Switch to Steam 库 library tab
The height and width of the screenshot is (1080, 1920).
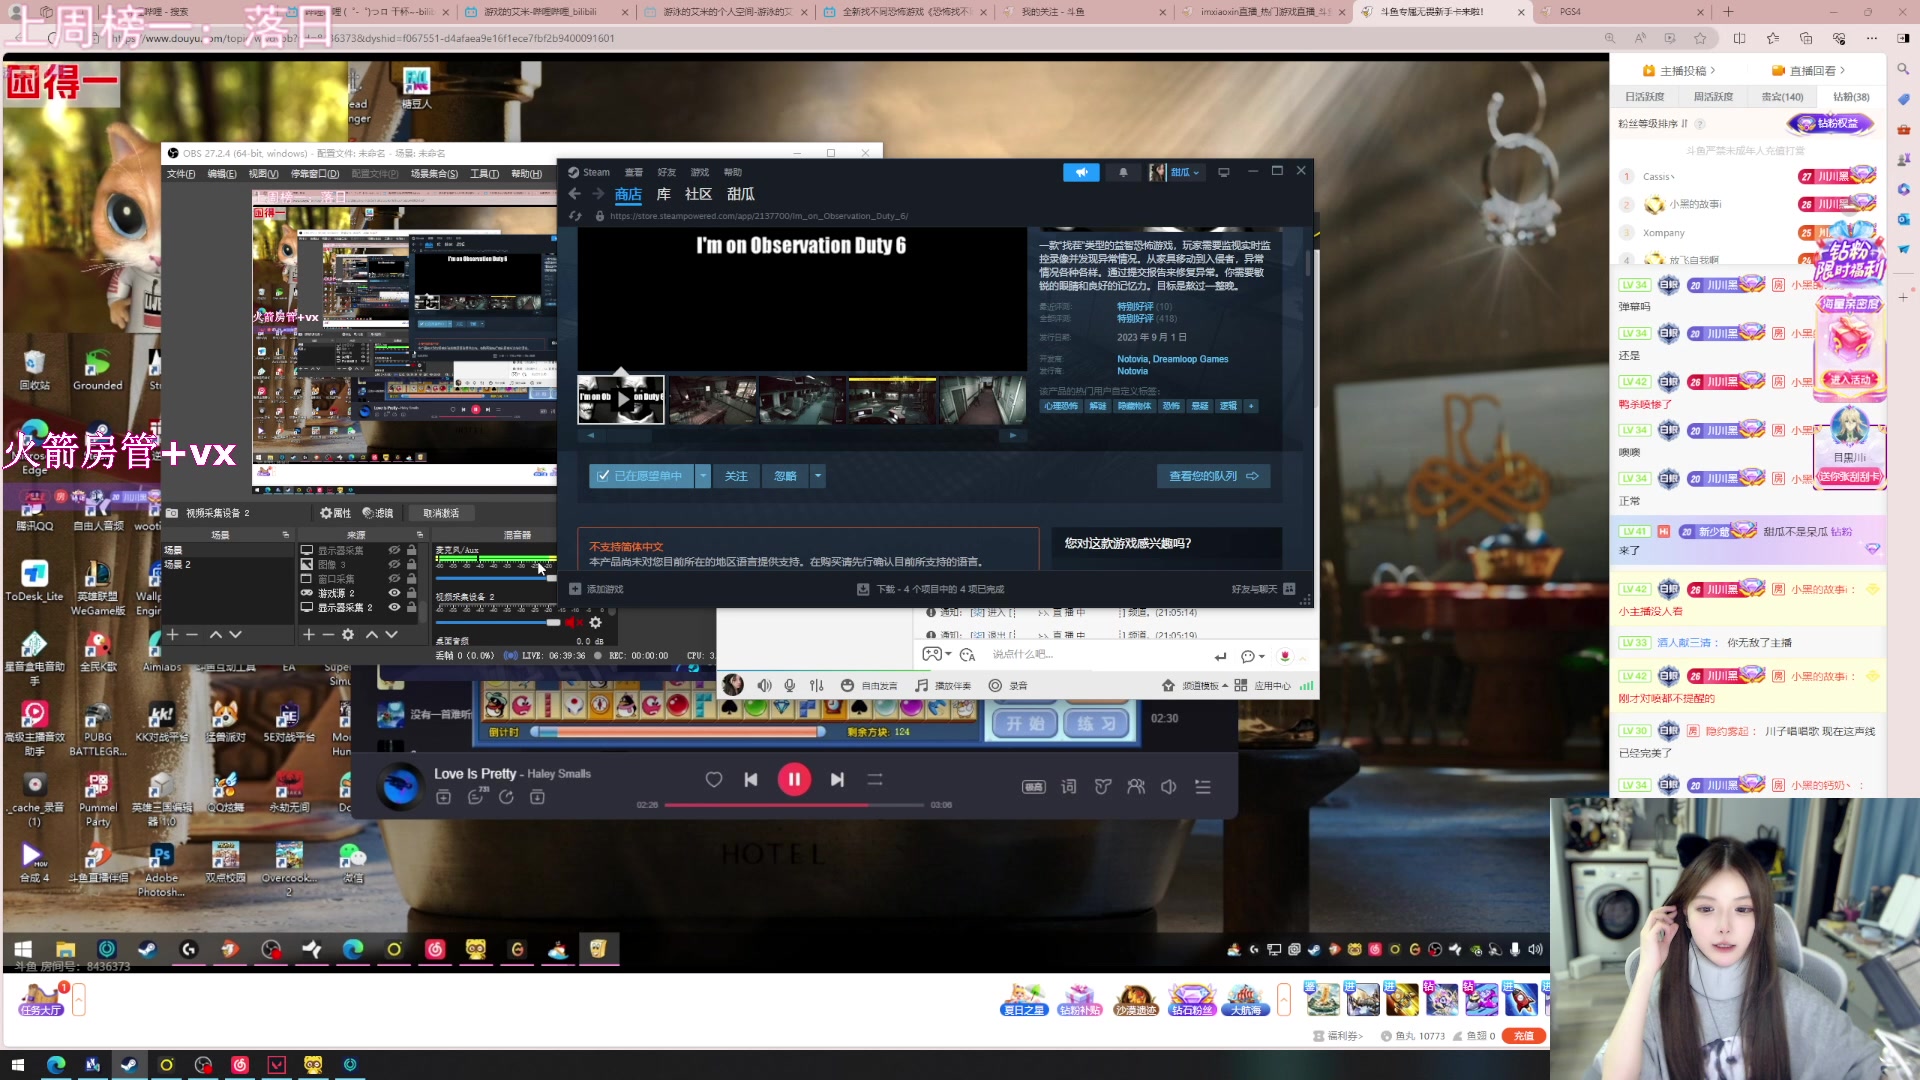click(663, 194)
